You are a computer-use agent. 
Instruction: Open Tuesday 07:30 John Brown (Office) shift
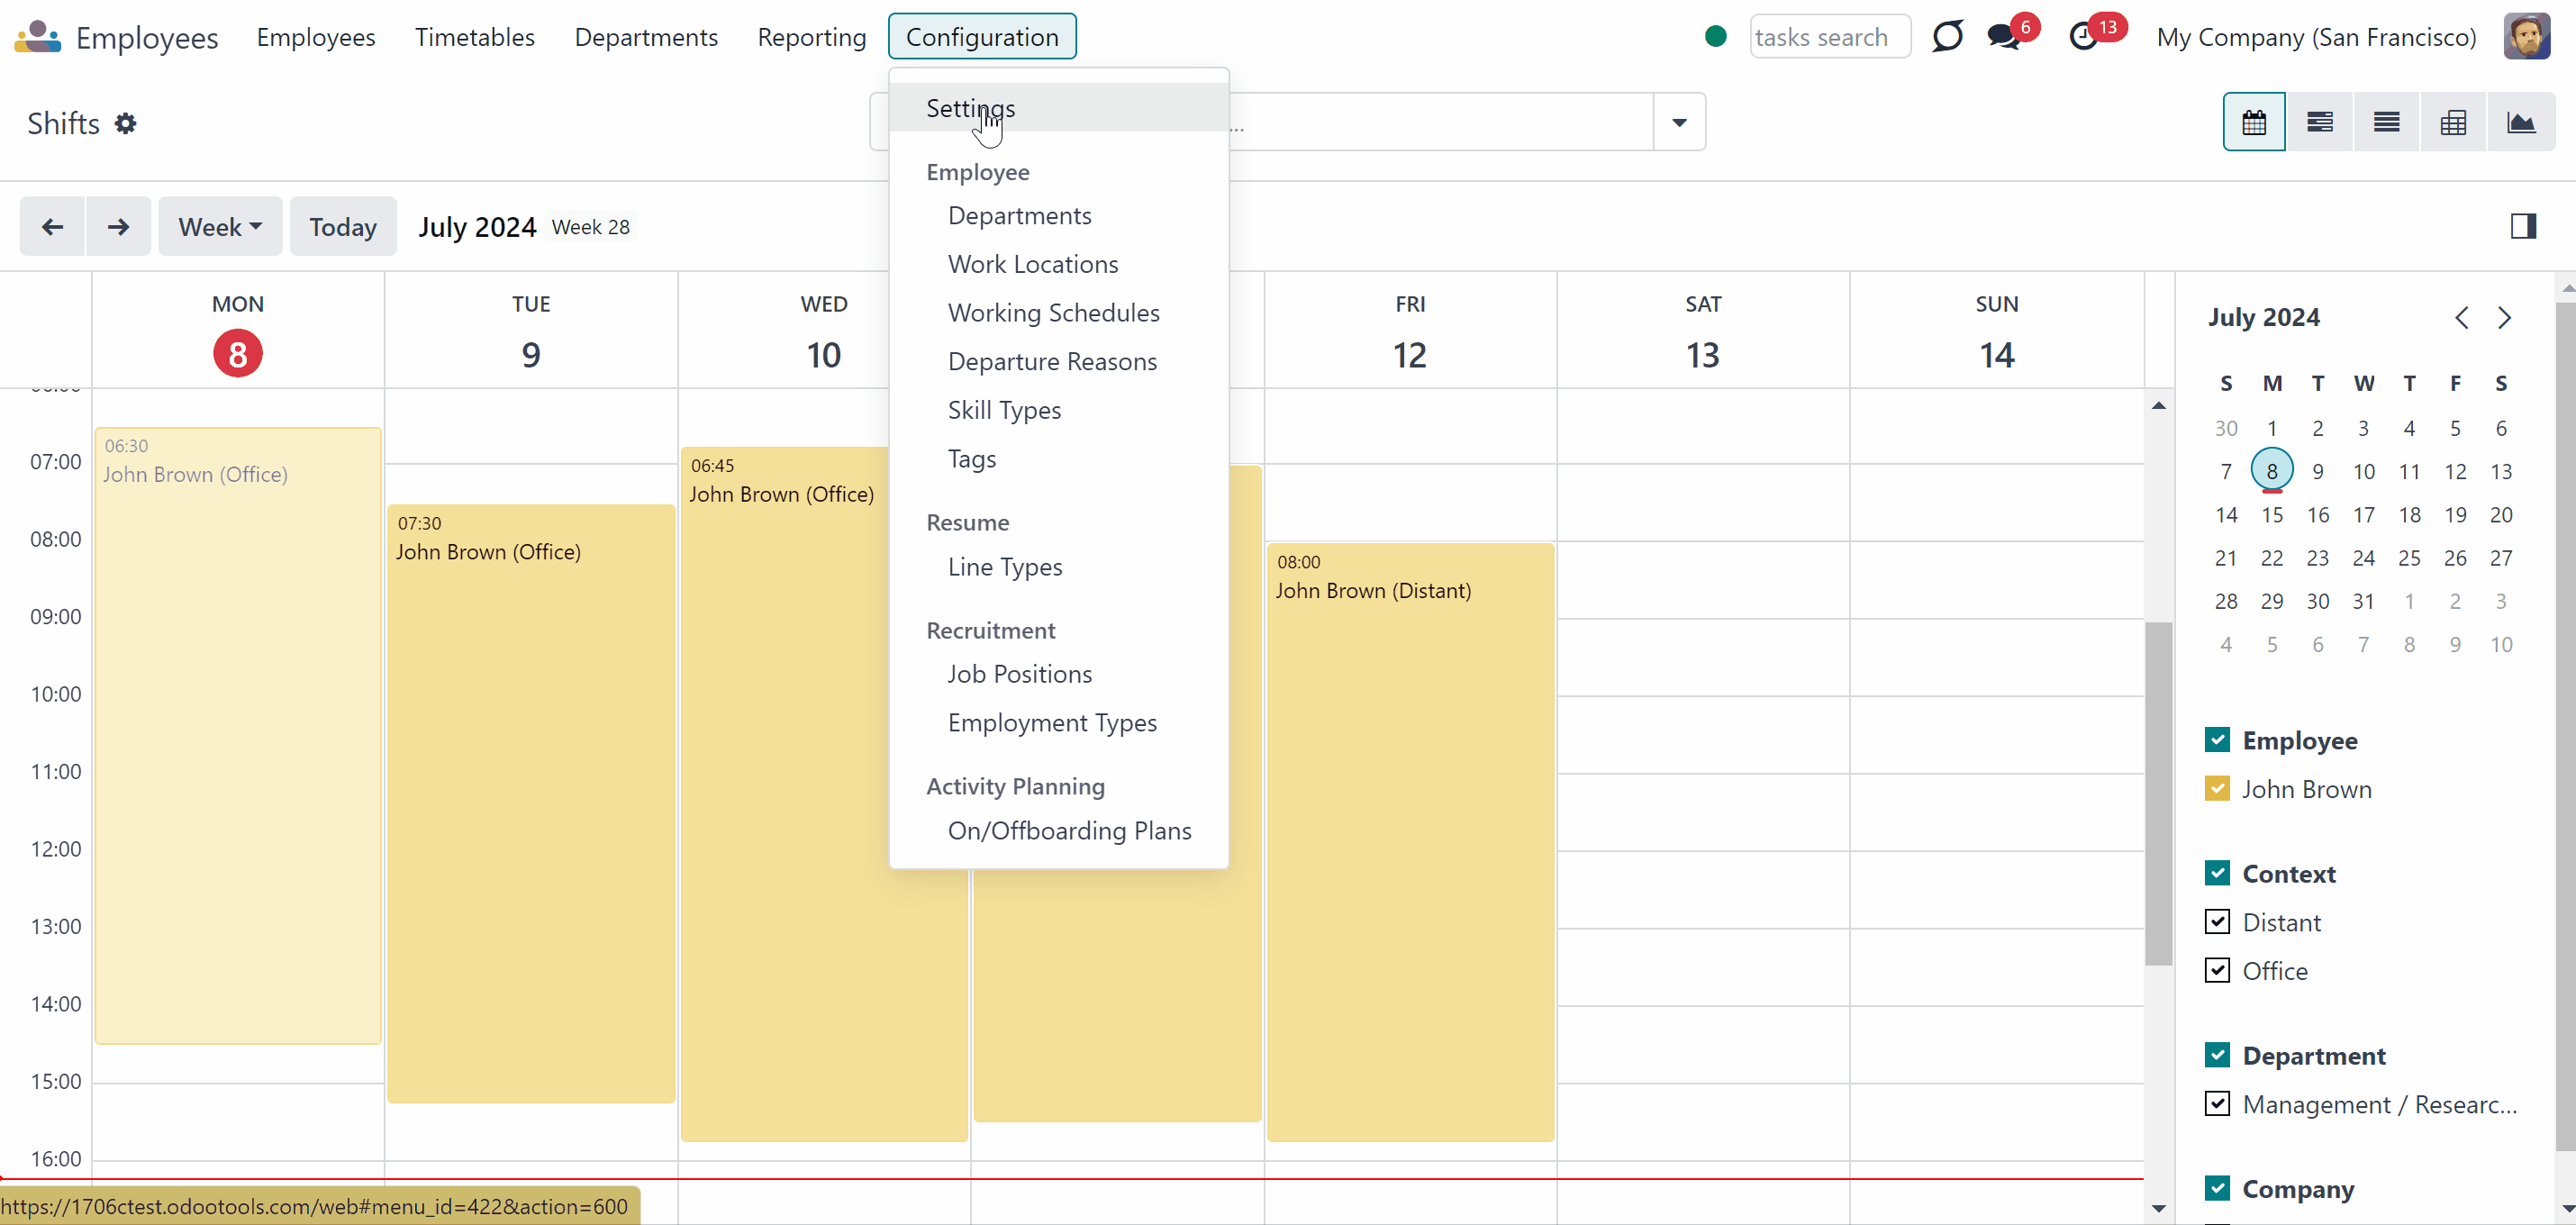tap(531, 804)
